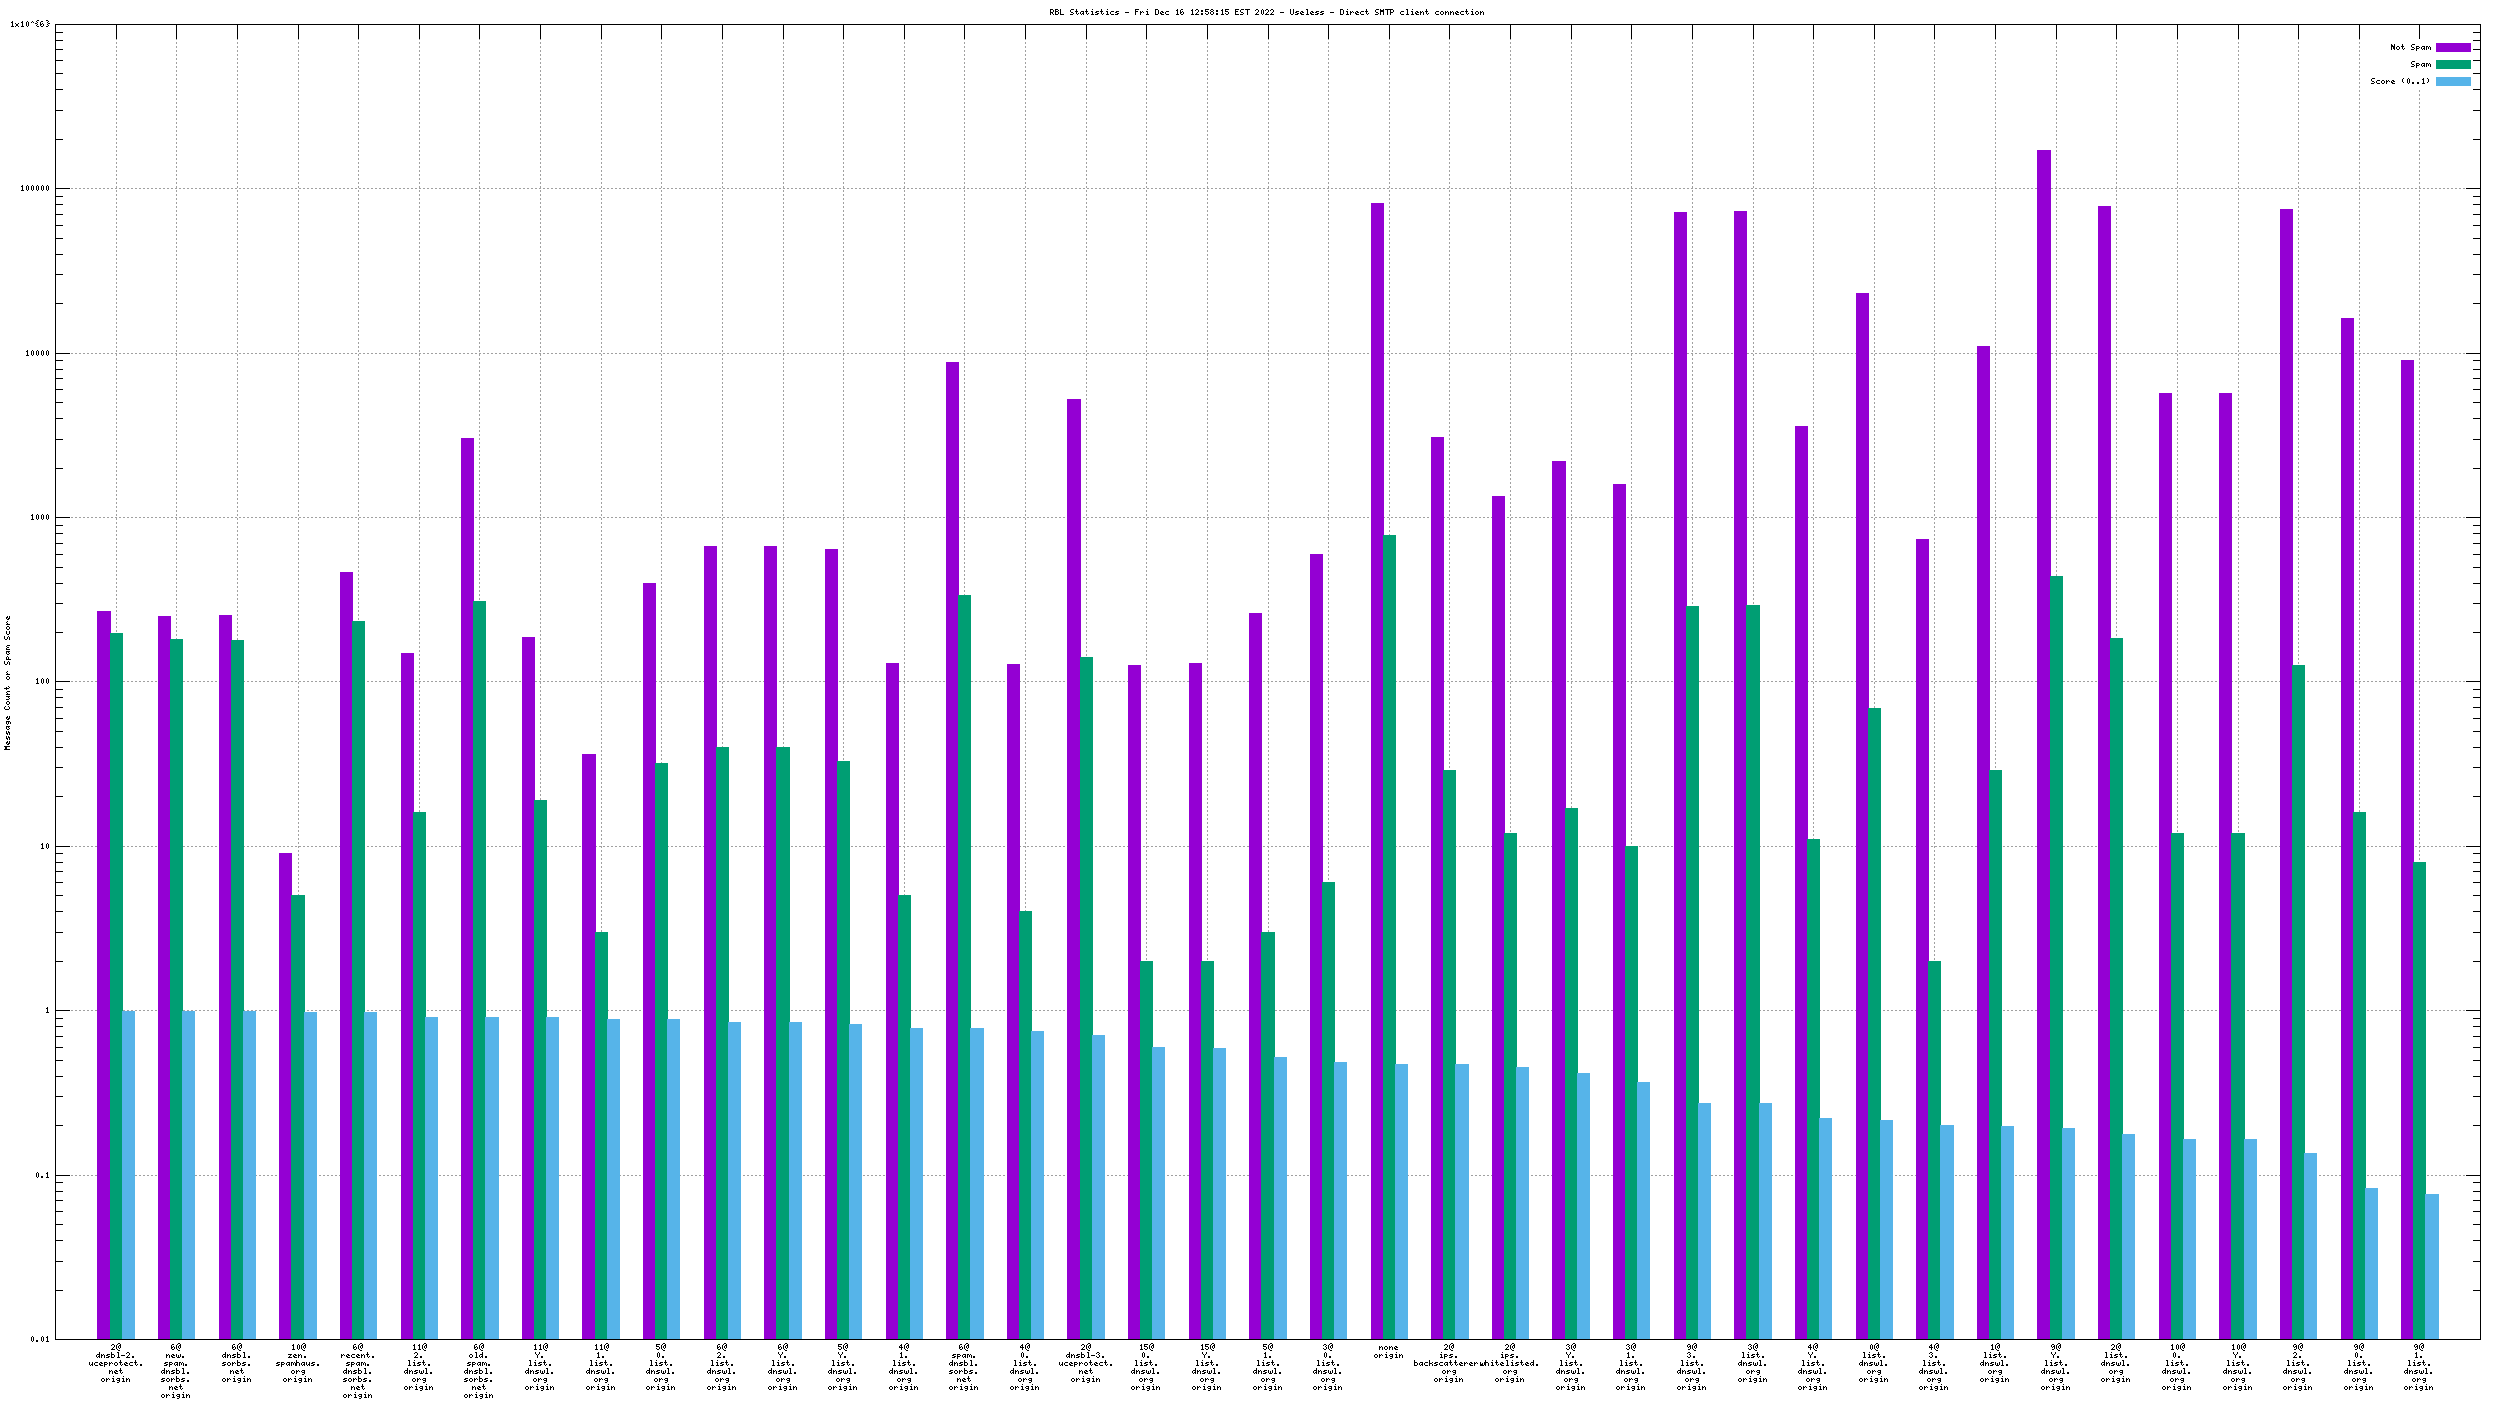
Task: Click the 'dnsbl-3.uceprotect.net' x-axis label
Action: [1085, 1363]
